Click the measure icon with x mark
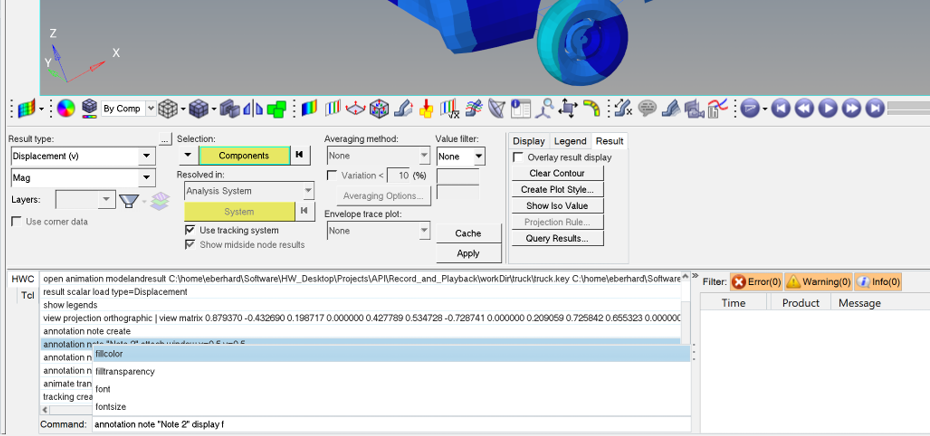Image resolution: width=930 pixels, height=436 pixels. point(623,108)
